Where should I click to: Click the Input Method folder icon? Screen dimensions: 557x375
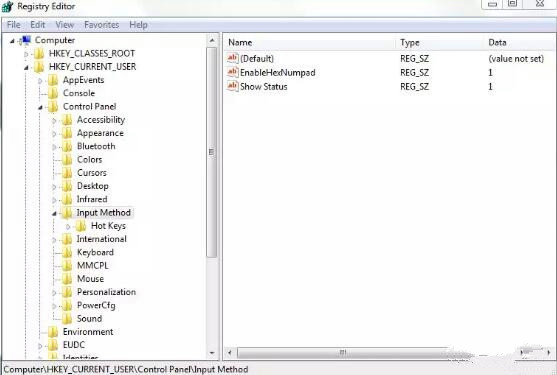click(67, 213)
